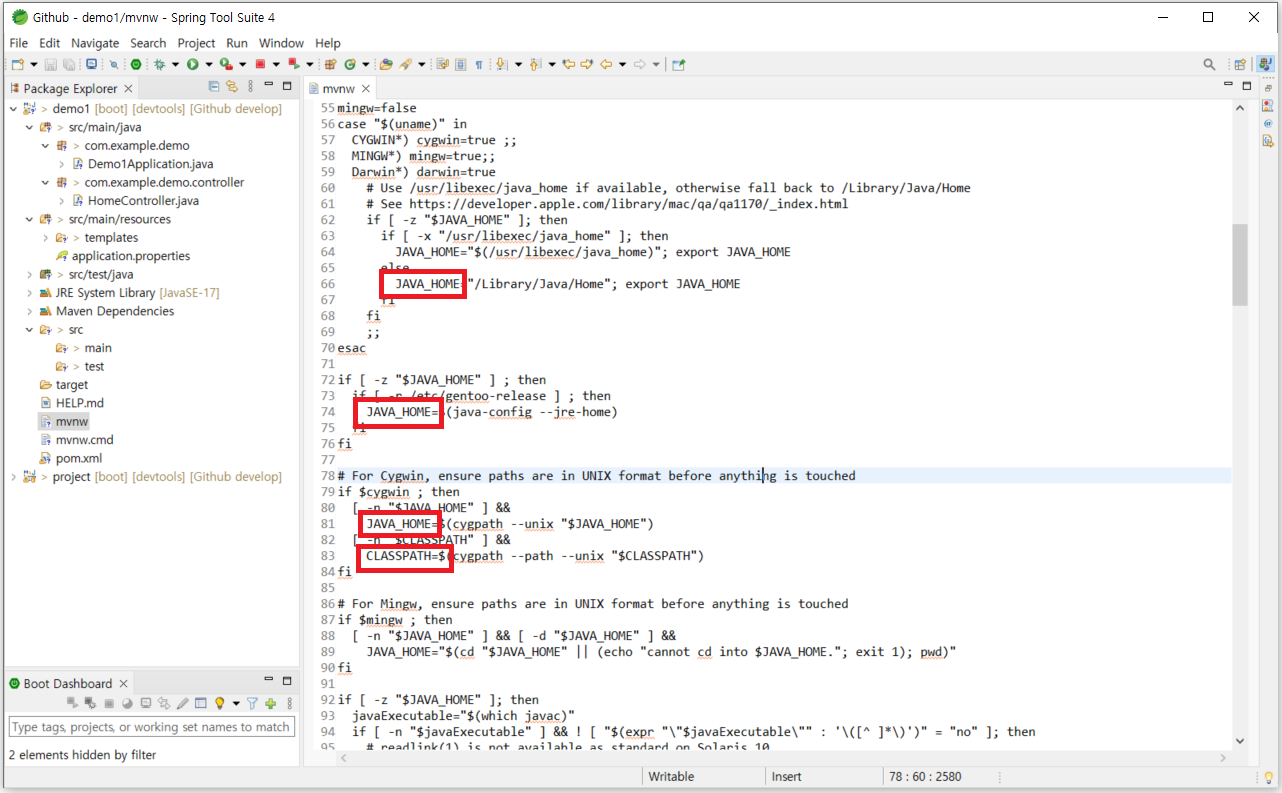Expand the templates folder
Screen dimensions: 1282x793
pyautogui.click(x=46, y=238)
